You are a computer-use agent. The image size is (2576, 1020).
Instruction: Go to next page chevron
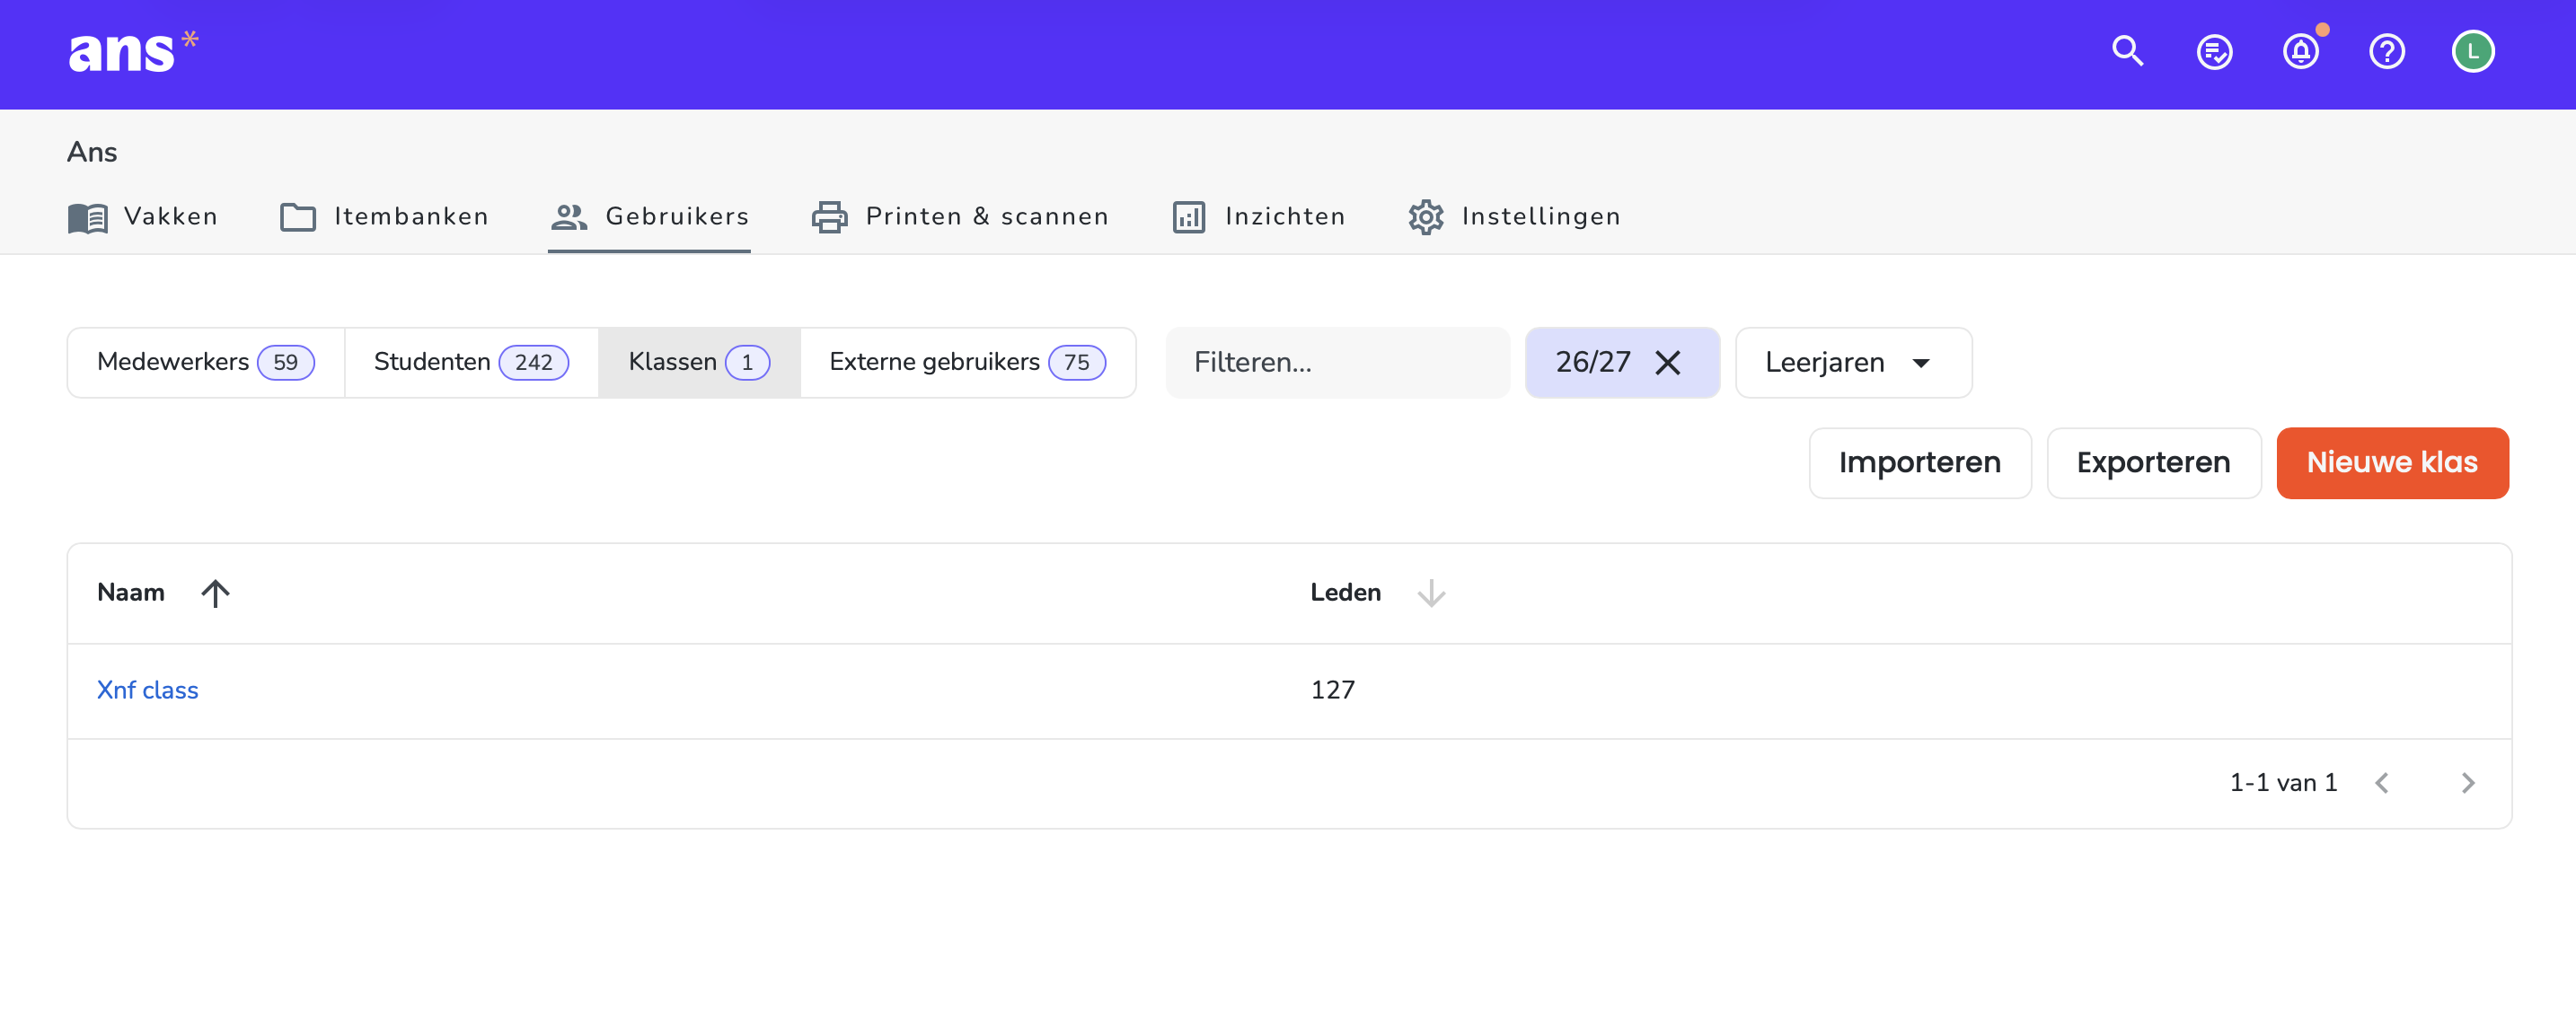pos(2467,783)
